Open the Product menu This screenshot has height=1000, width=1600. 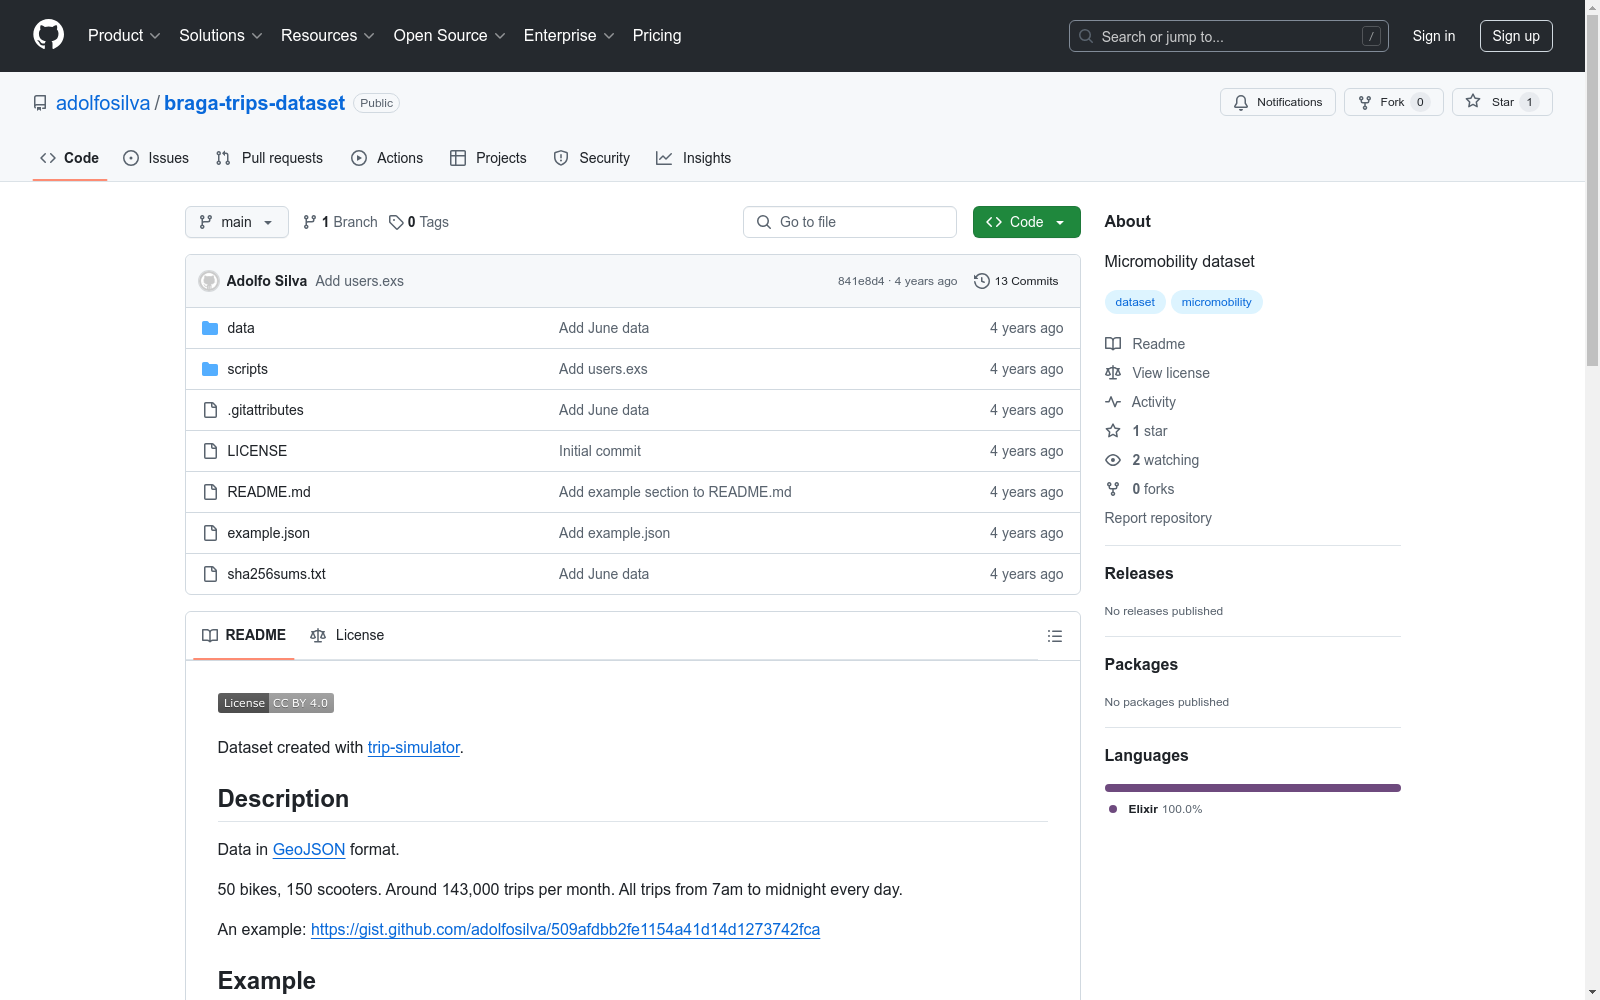[124, 35]
